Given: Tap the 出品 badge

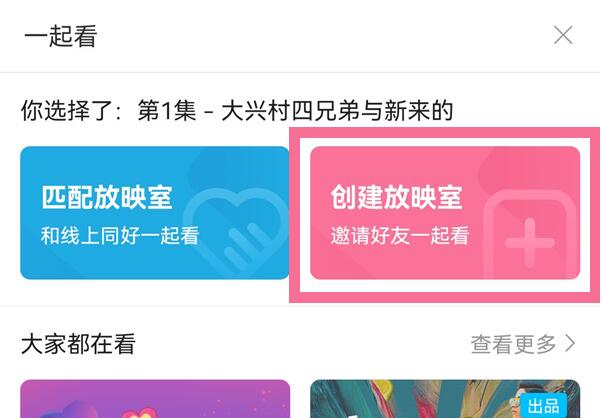Looking at the screenshot, I should (543, 406).
